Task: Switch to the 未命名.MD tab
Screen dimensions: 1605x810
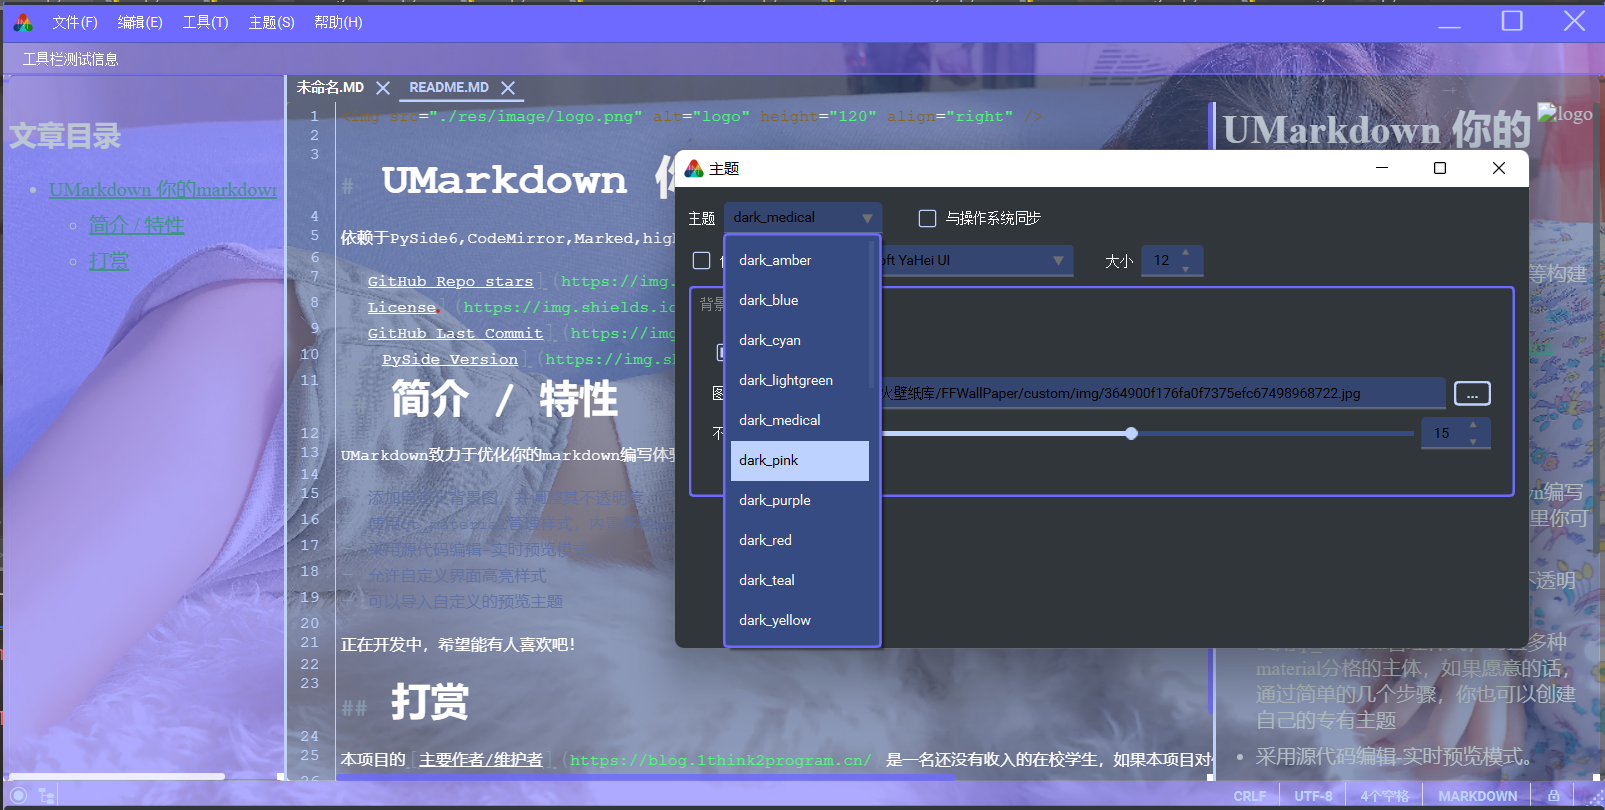Action: coord(330,88)
